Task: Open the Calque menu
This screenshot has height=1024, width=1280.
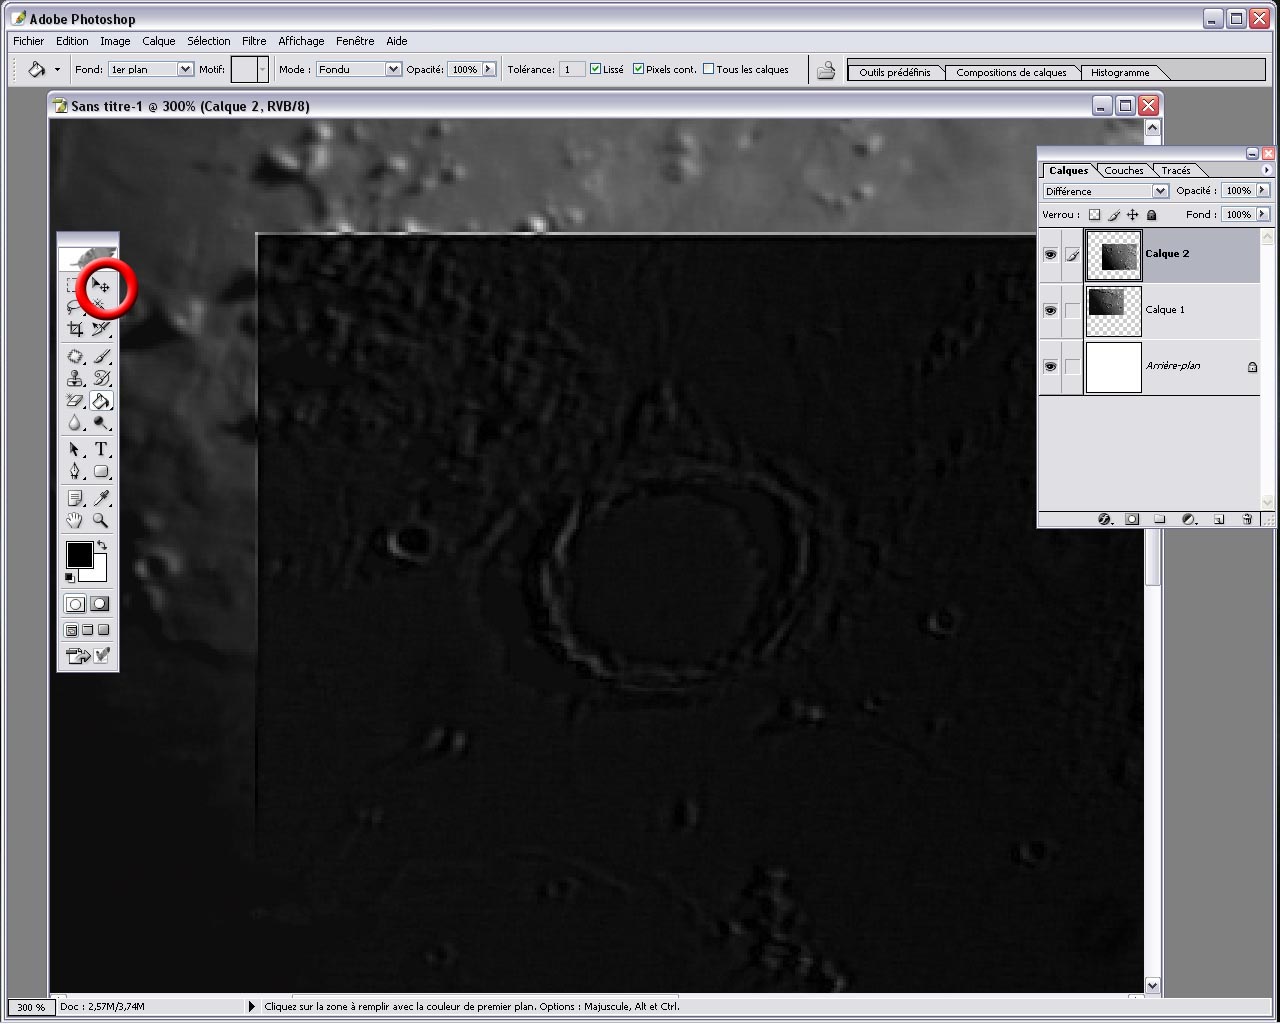Action: click(x=158, y=41)
